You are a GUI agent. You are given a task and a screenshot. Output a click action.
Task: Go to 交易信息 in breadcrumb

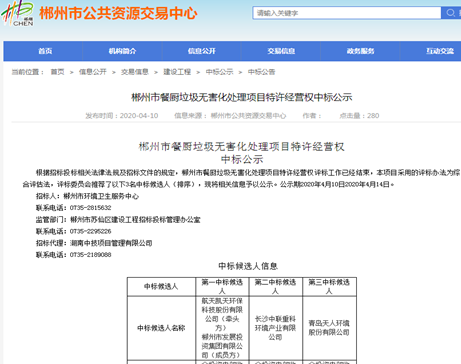click(x=135, y=72)
